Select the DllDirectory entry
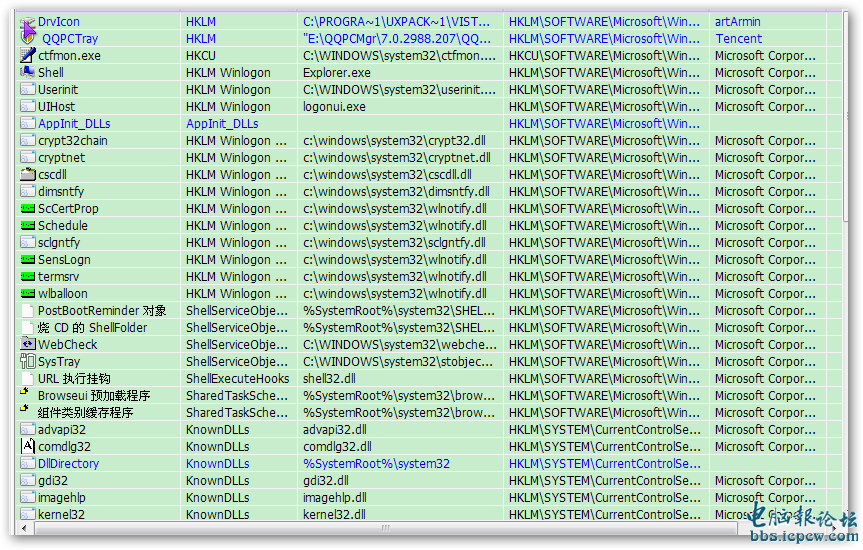 (x=68, y=463)
